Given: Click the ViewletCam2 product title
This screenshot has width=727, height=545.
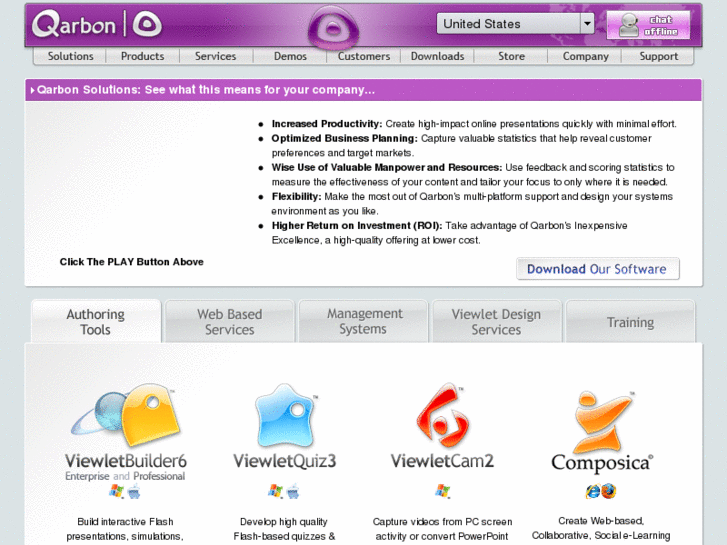Looking at the screenshot, I should click(442, 461).
